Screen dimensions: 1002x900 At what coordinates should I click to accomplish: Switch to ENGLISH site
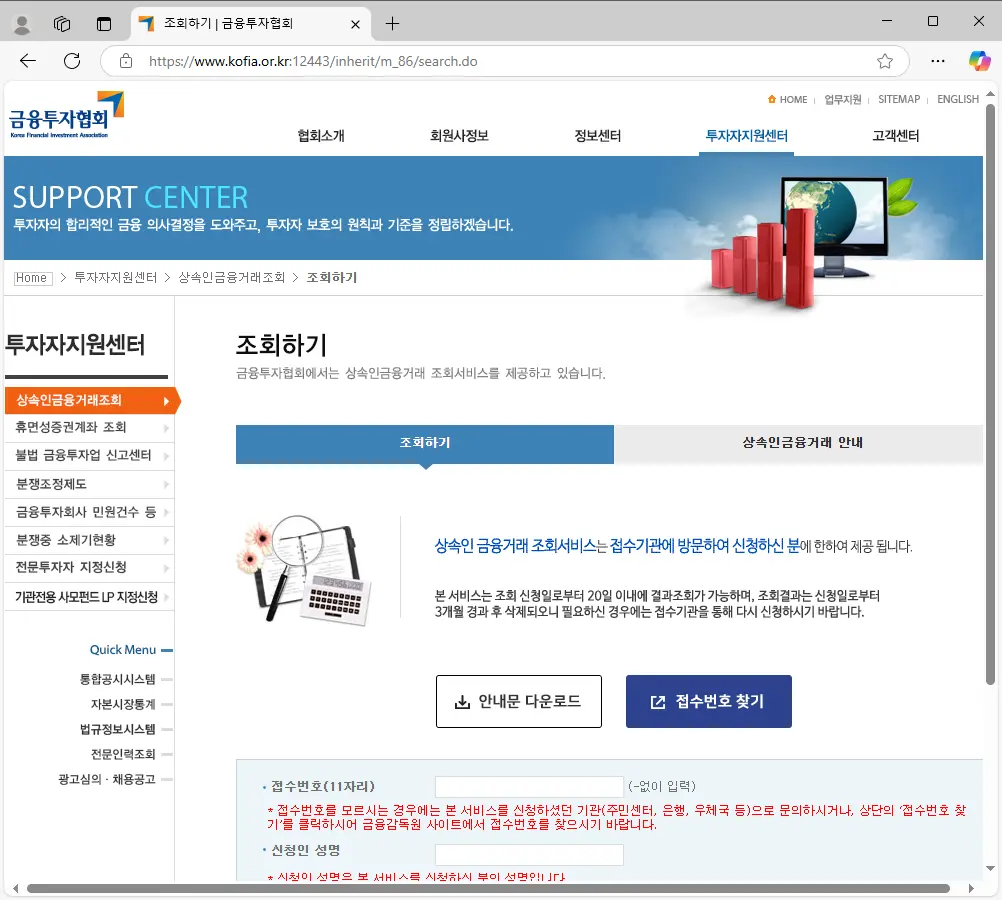click(x=957, y=99)
